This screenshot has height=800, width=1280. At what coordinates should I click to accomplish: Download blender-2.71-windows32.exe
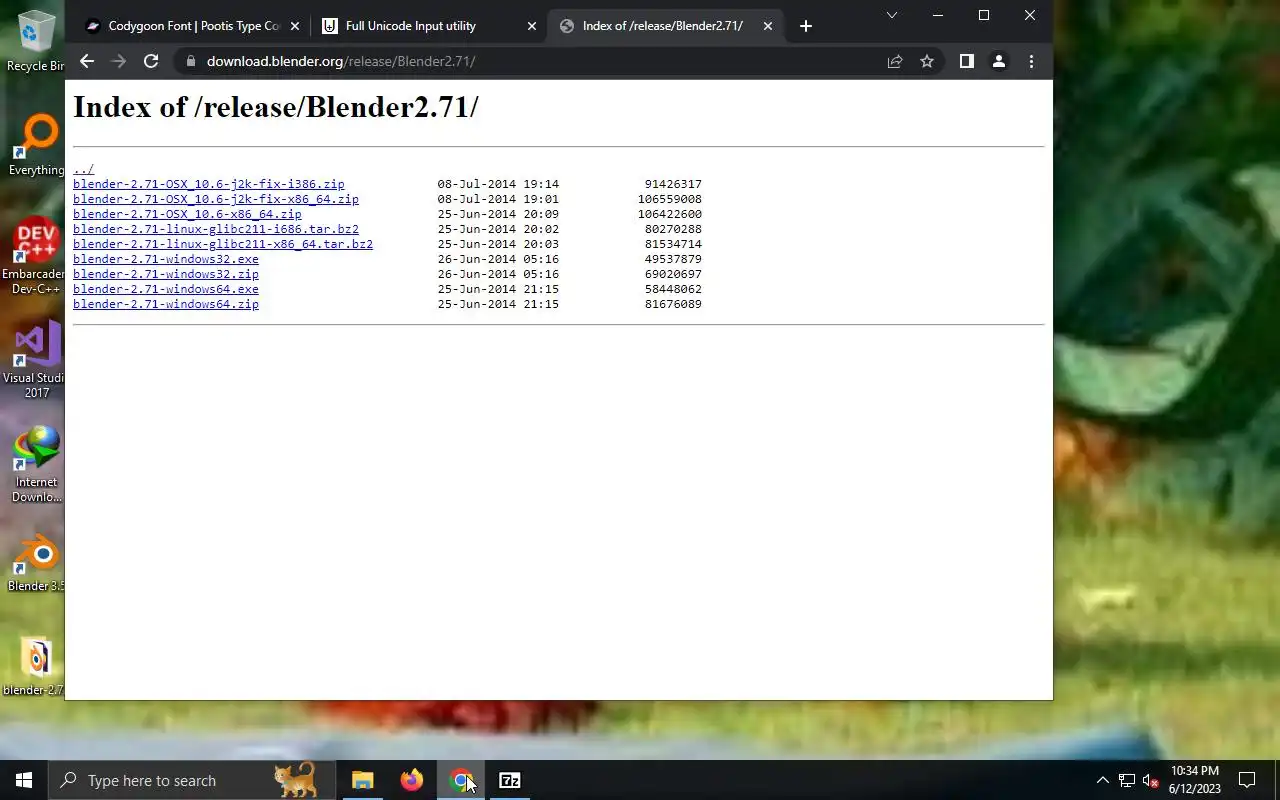165,259
